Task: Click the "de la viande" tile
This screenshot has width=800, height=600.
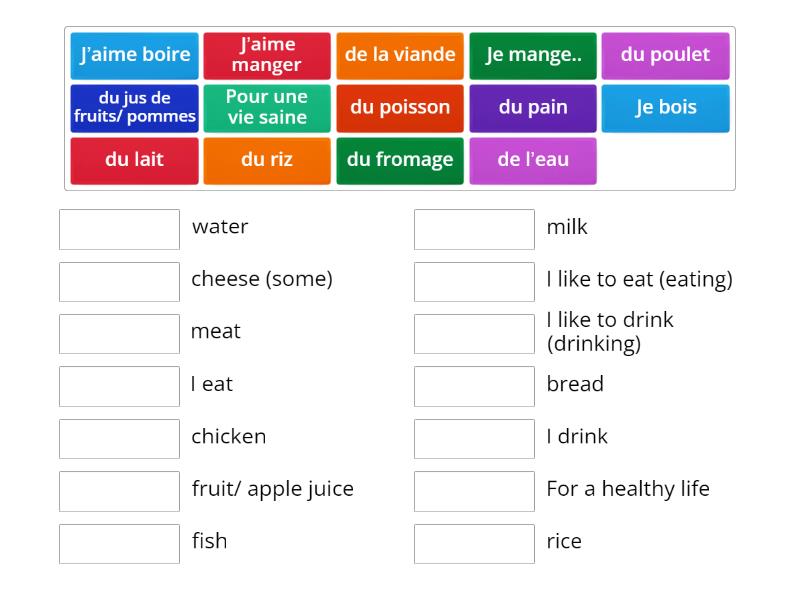Action: pos(400,55)
